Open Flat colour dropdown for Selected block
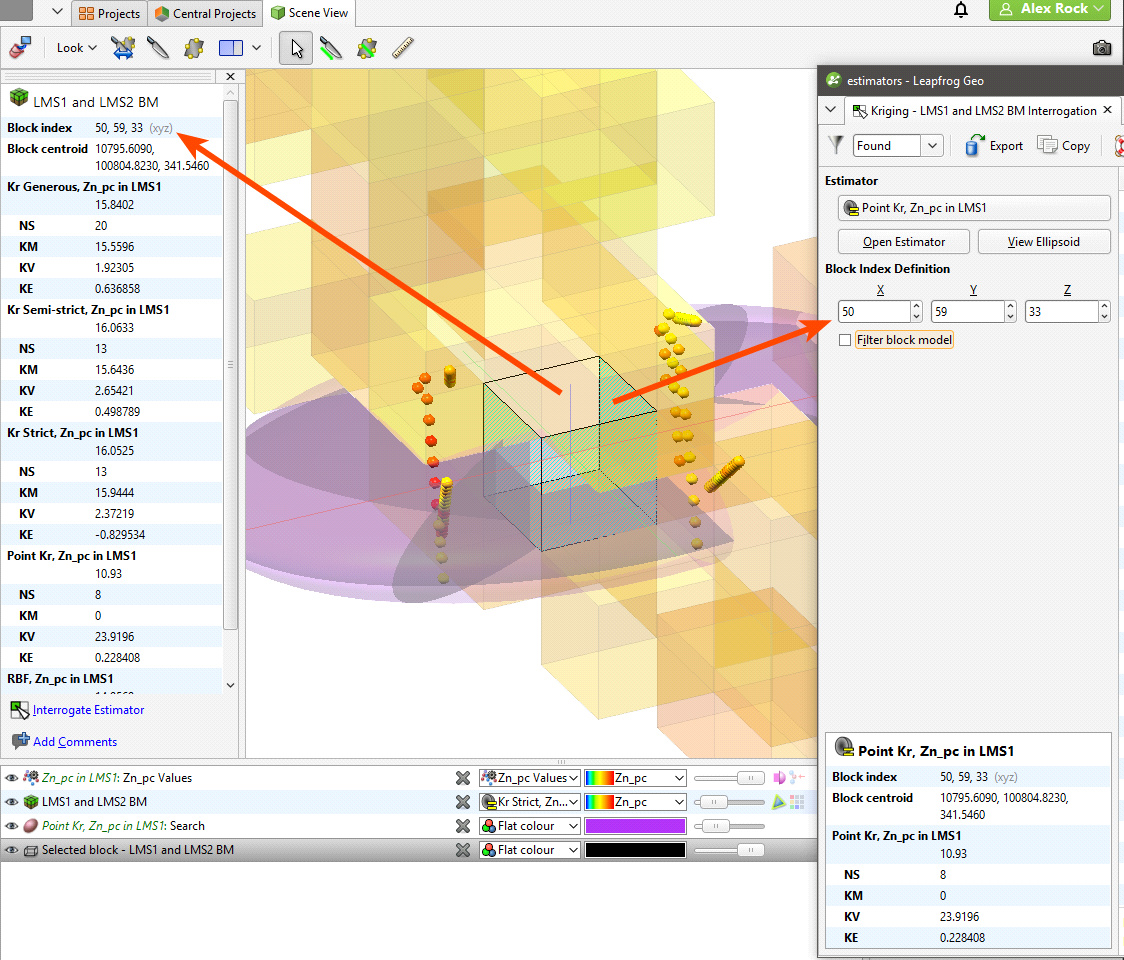Viewport: 1124px width, 960px height. (530, 850)
